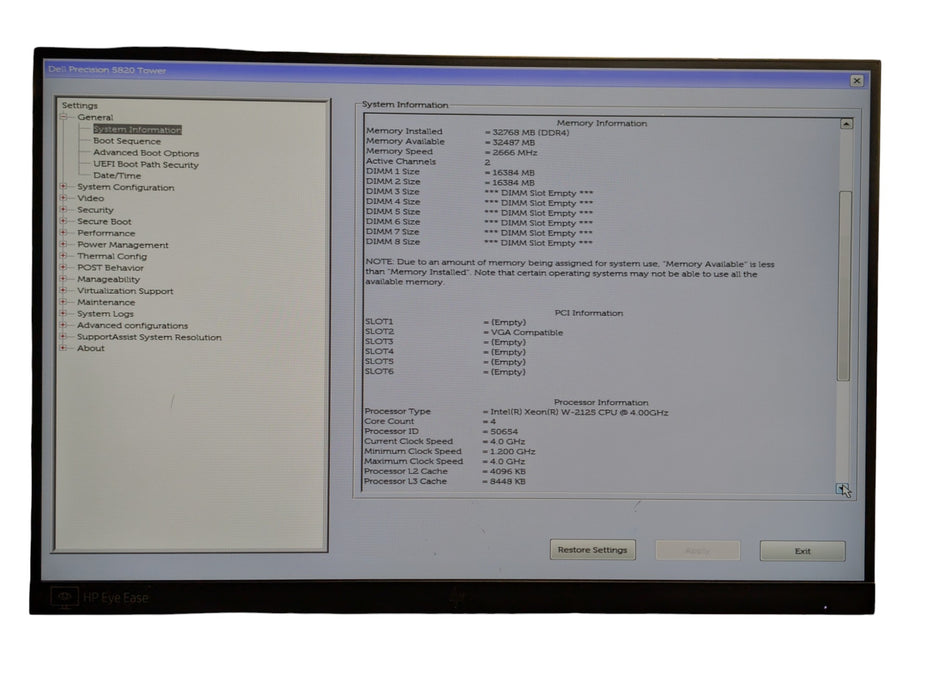Select UEFI Boot Path Security
930x700 pixels.
click(x=146, y=164)
